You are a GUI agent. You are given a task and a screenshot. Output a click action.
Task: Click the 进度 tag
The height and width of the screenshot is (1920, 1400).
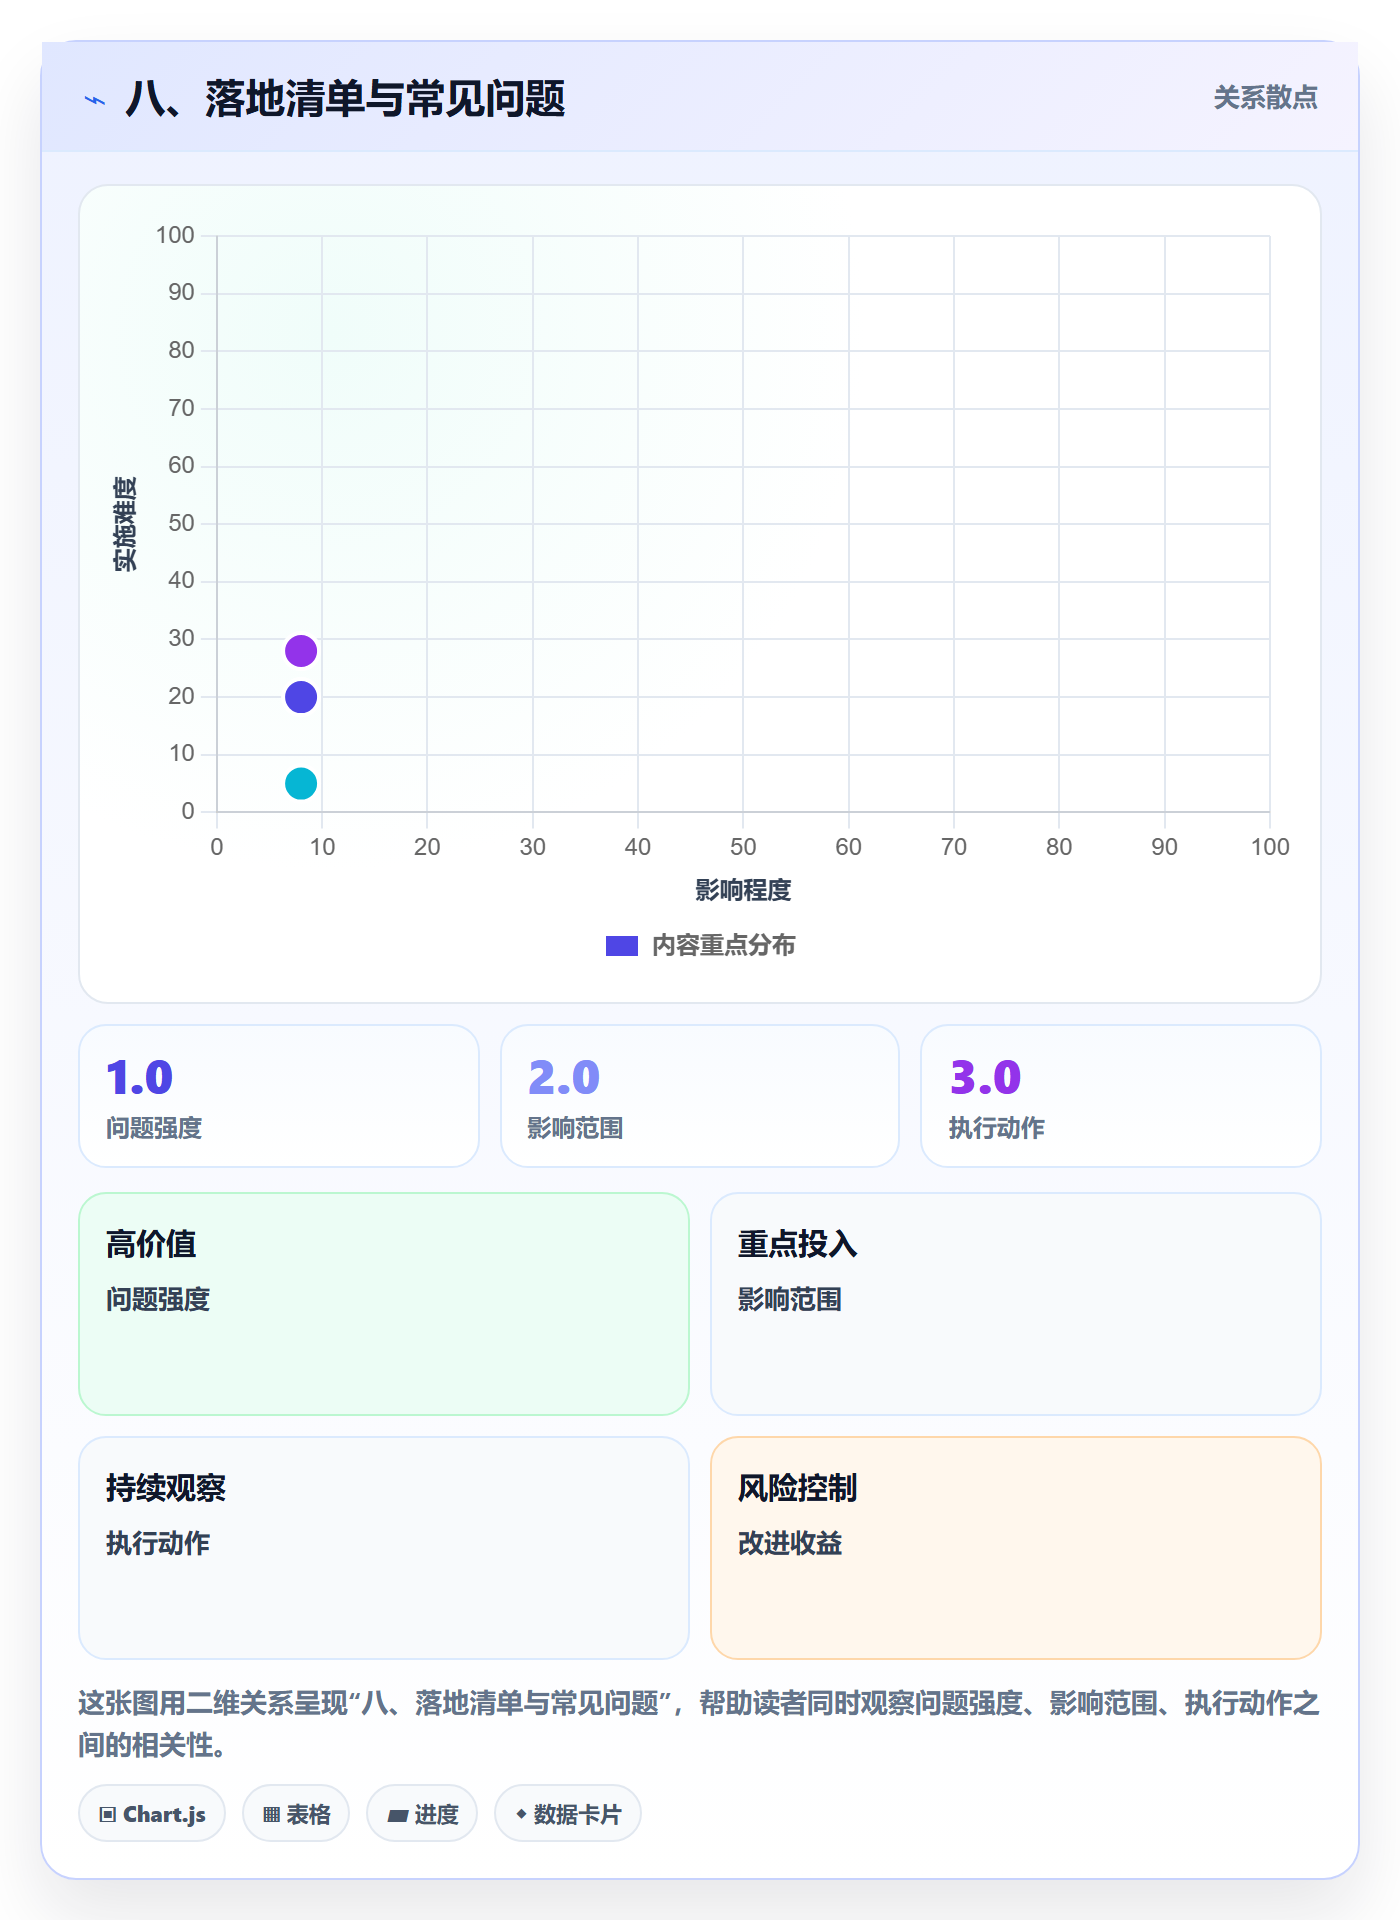(422, 1814)
